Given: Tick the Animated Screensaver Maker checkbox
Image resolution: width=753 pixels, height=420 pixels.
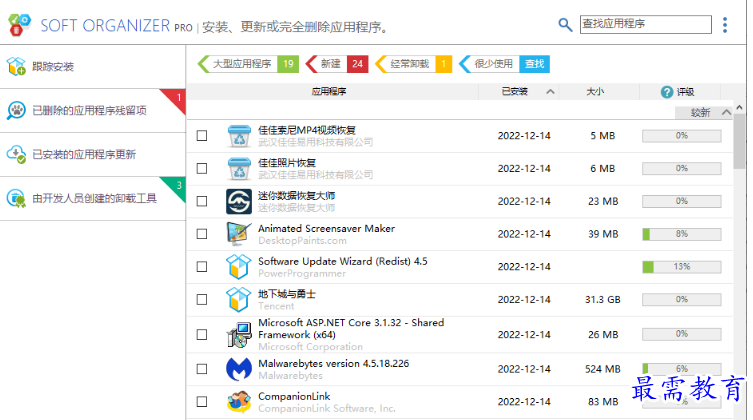Looking at the screenshot, I should (202, 234).
